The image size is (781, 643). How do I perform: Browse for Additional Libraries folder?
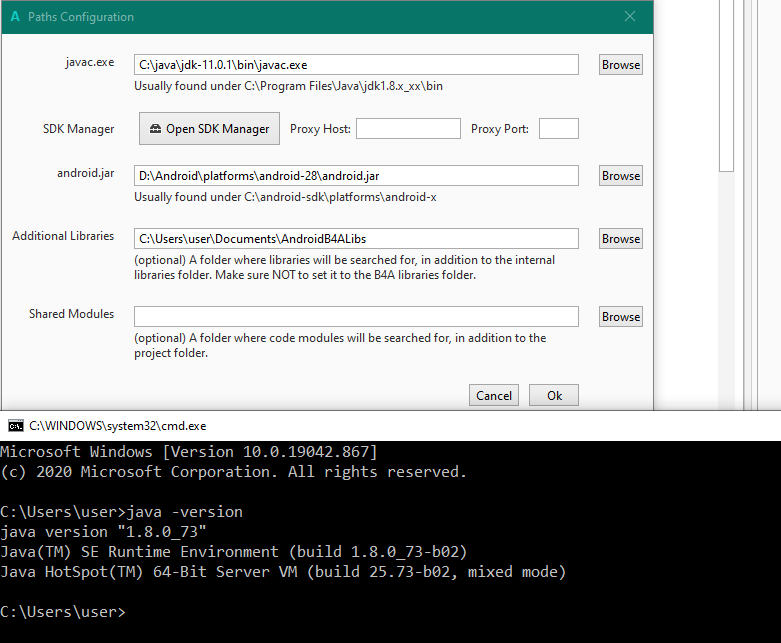(621, 239)
